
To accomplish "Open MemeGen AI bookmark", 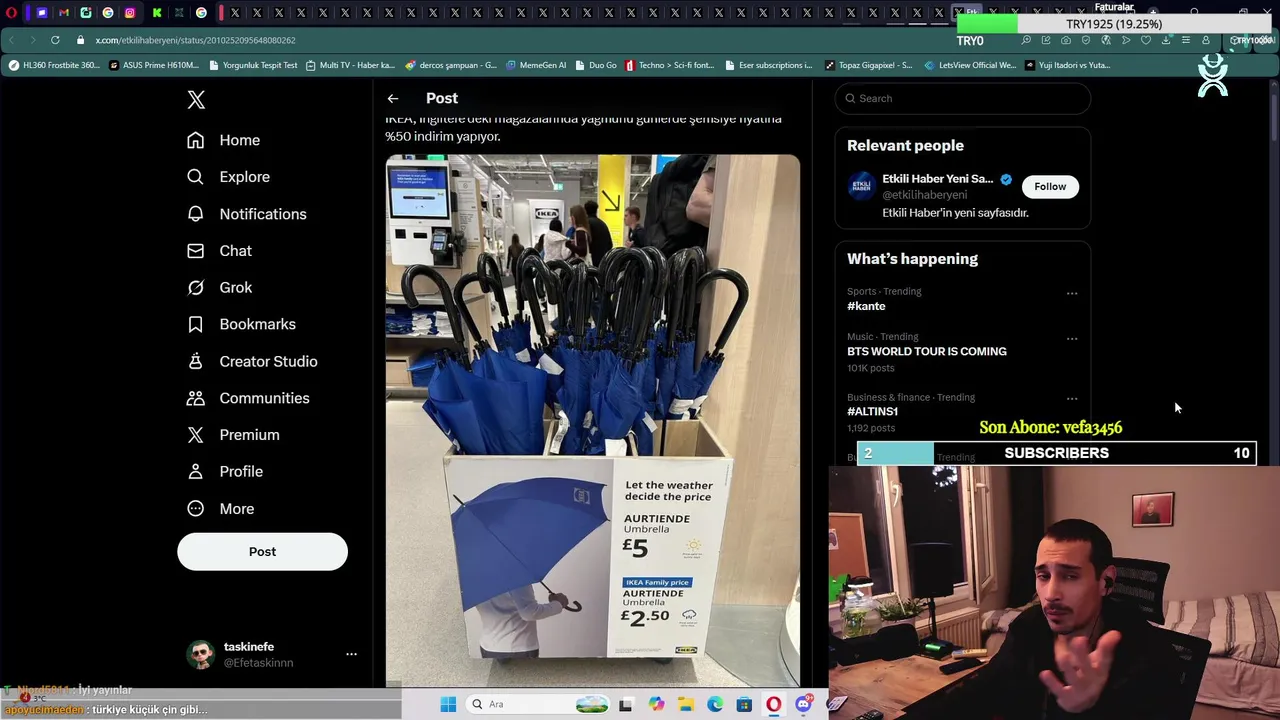I will click(x=536, y=65).
